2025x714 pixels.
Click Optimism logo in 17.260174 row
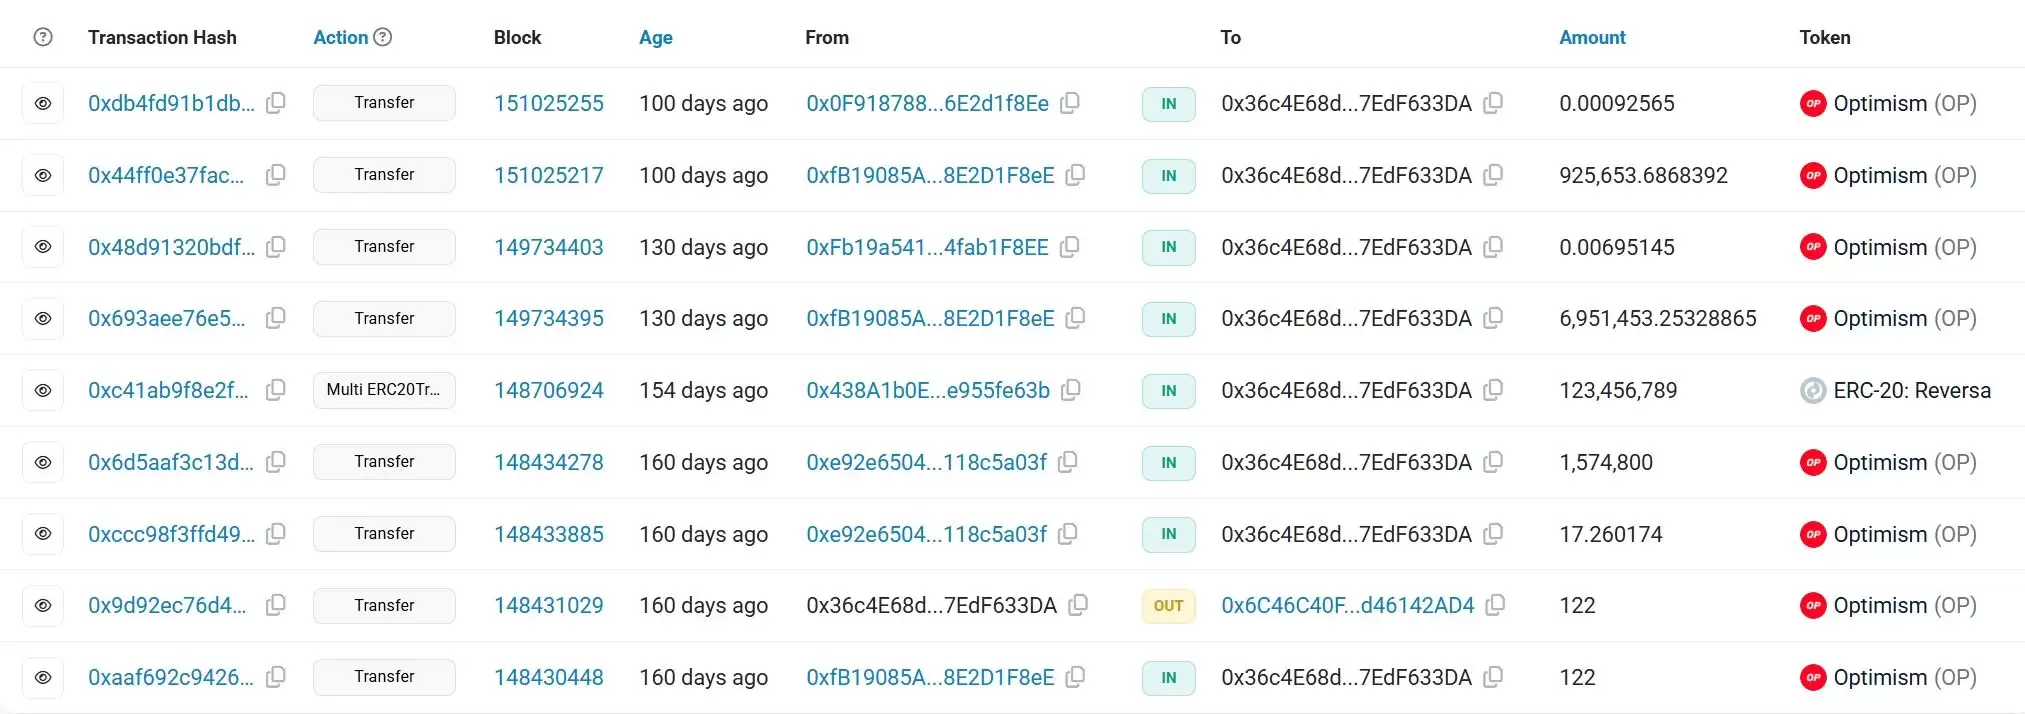(x=1813, y=534)
